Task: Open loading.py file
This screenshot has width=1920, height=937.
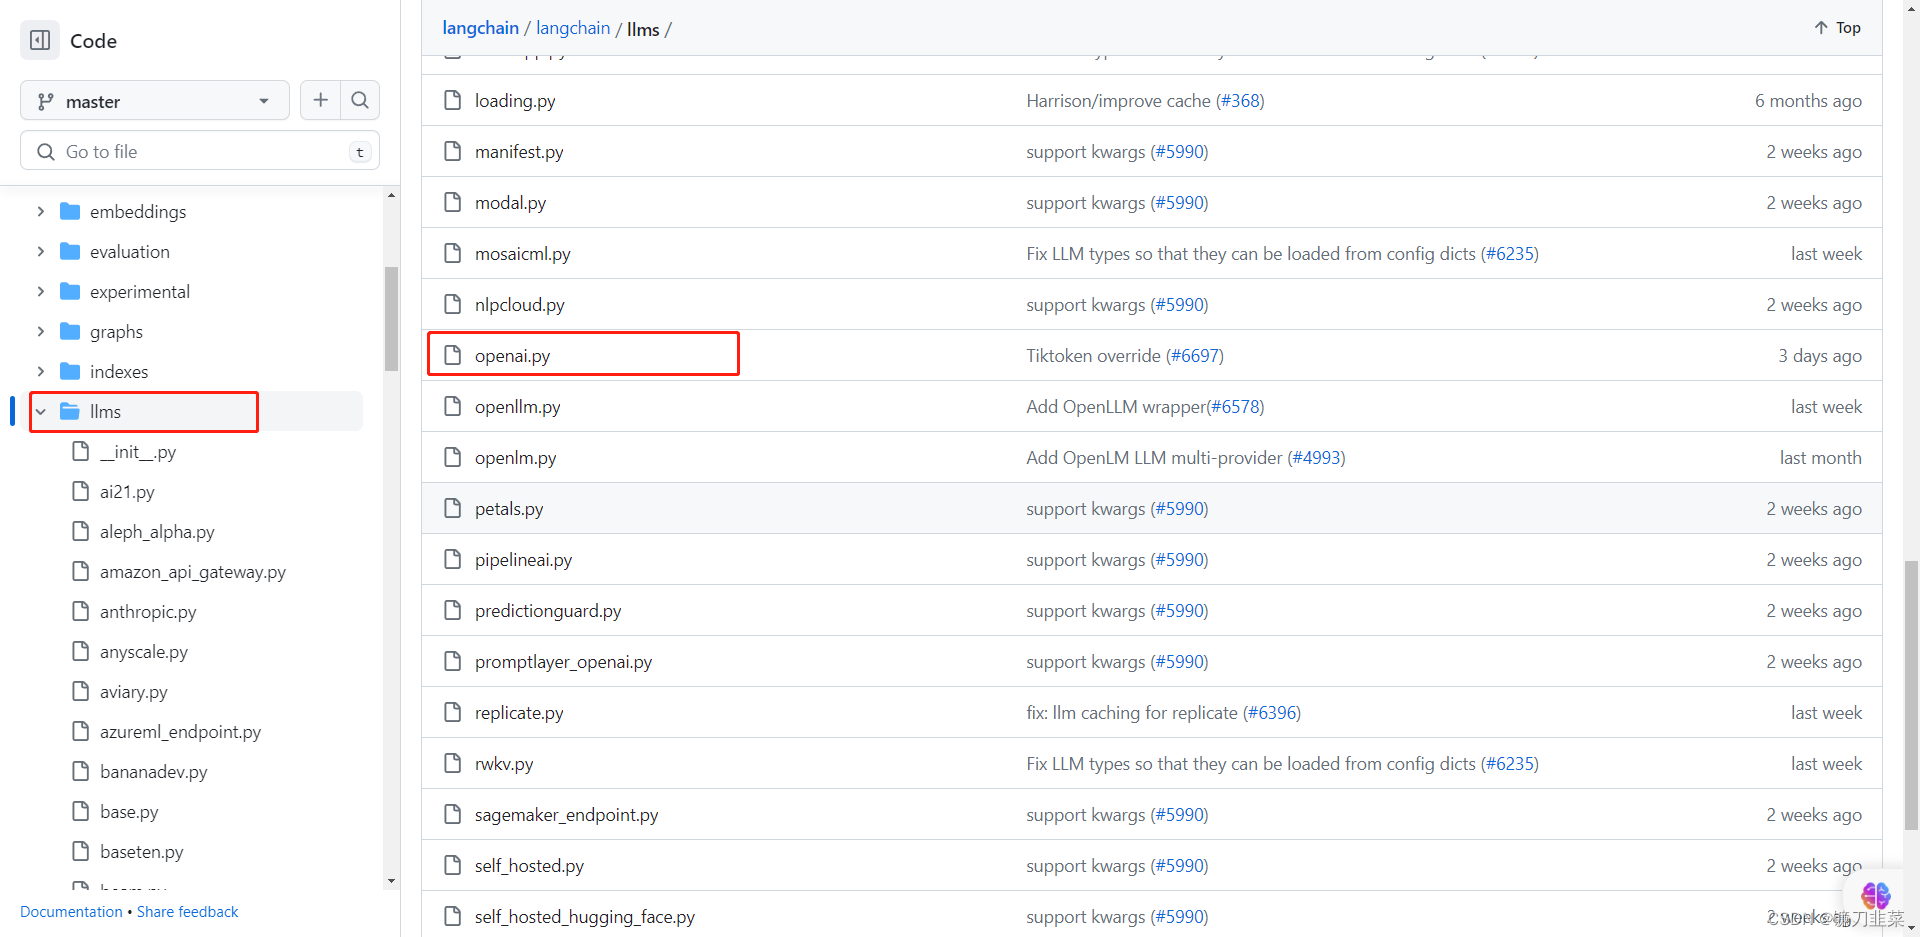Action: pos(515,100)
